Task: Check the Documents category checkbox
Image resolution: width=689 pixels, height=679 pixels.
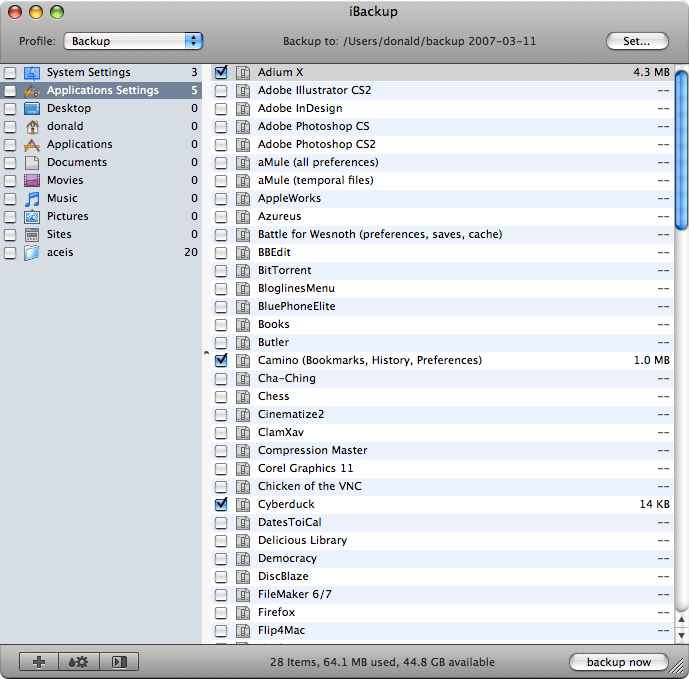Action: coord(10,163)
